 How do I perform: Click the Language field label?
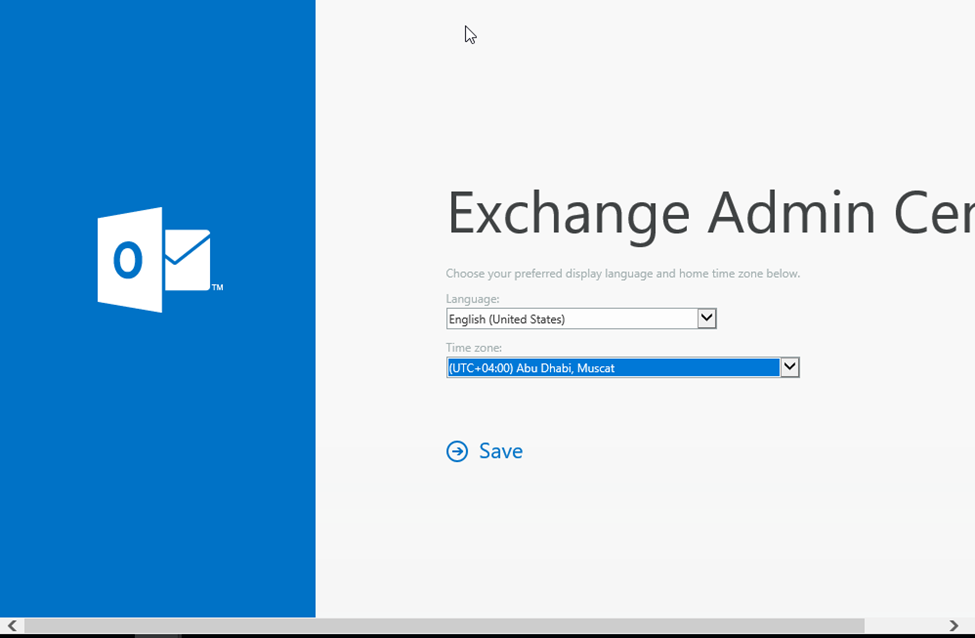click(x=472, y=298)
